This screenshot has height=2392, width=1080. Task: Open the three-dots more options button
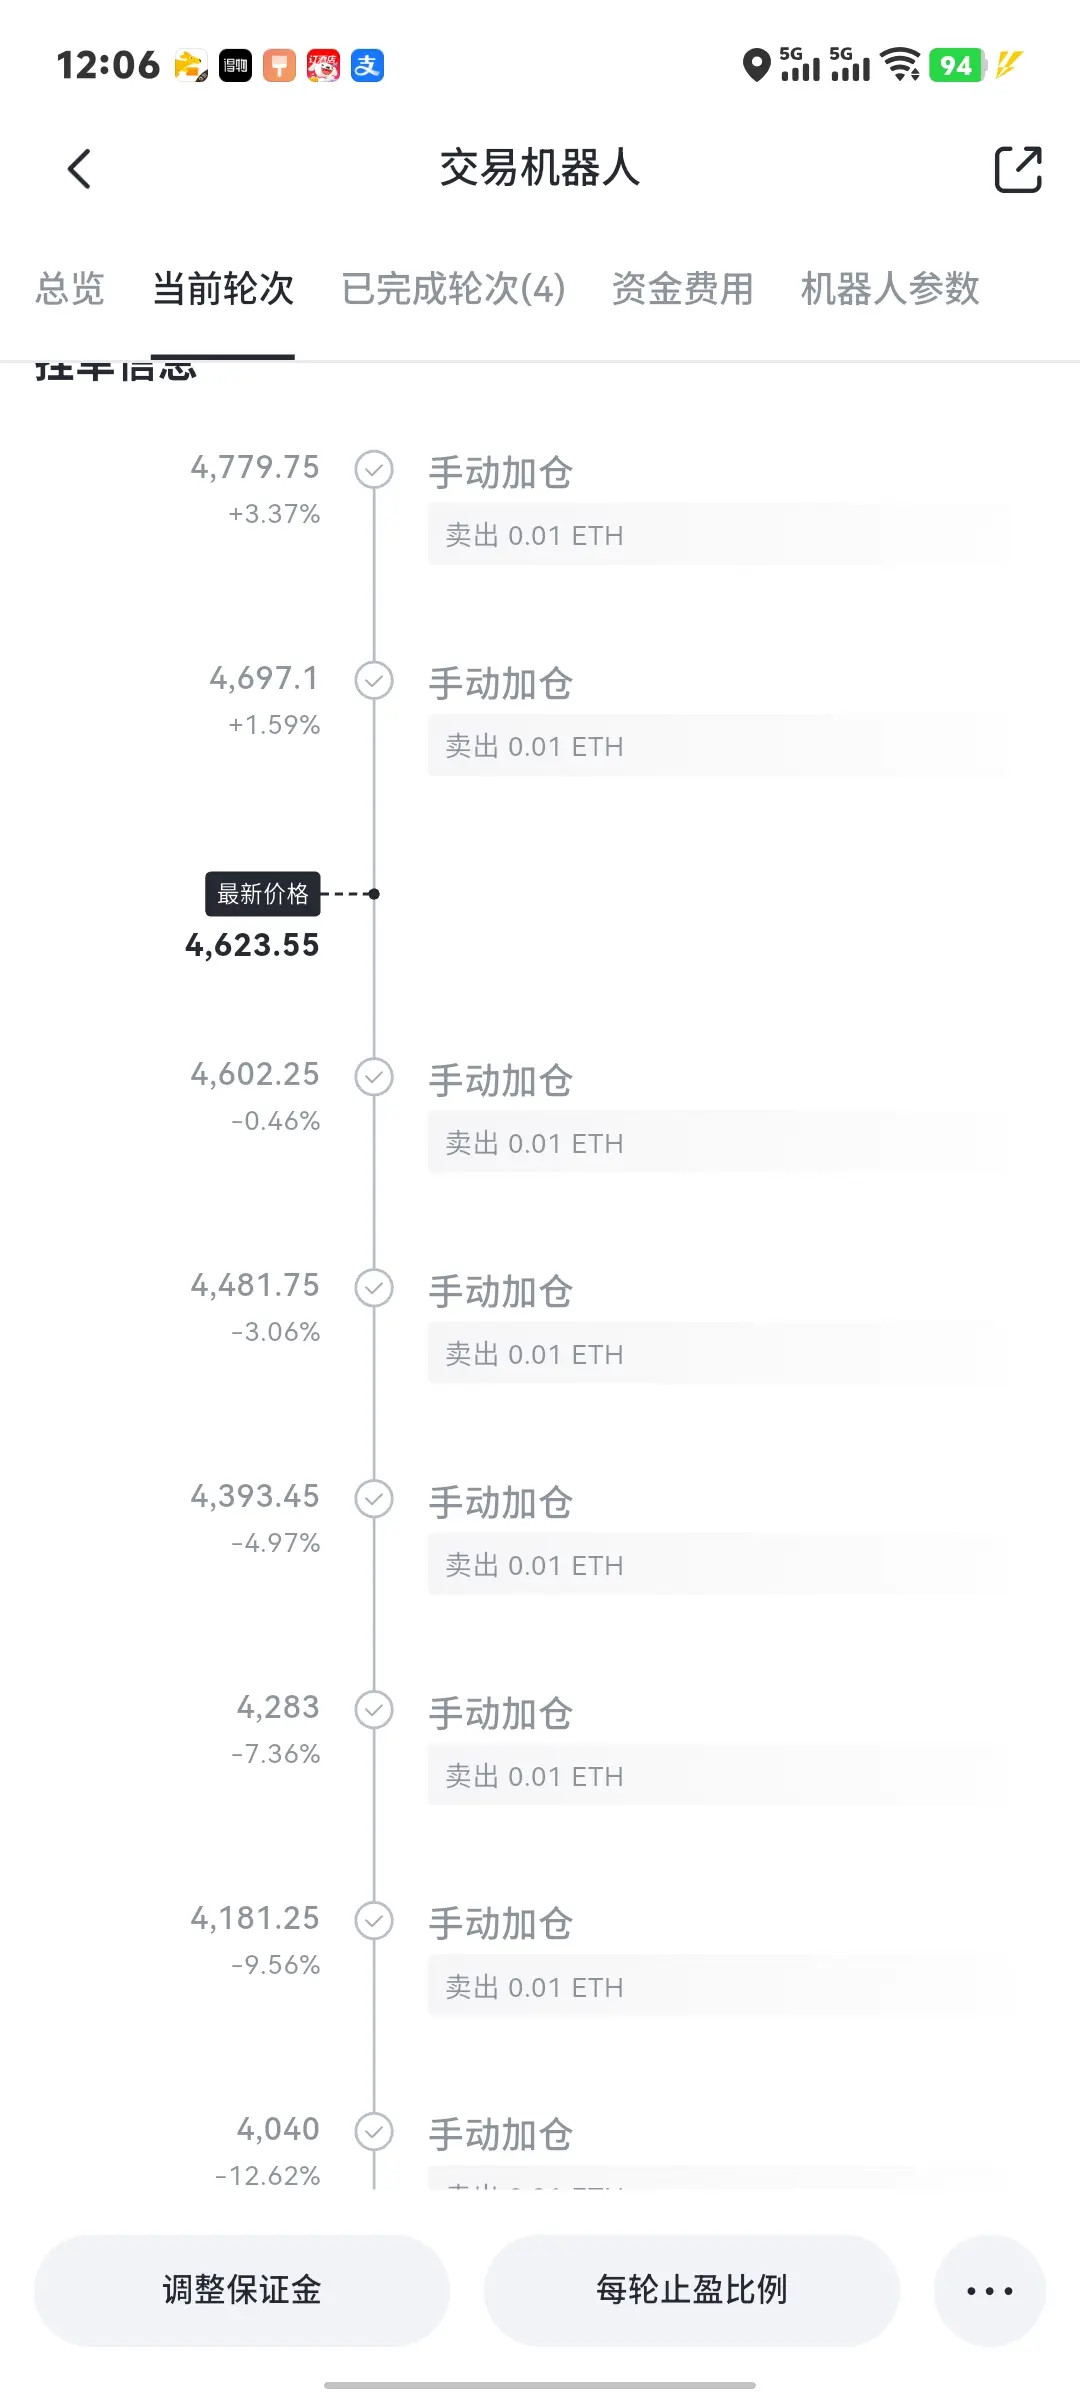coord(990,2290)
